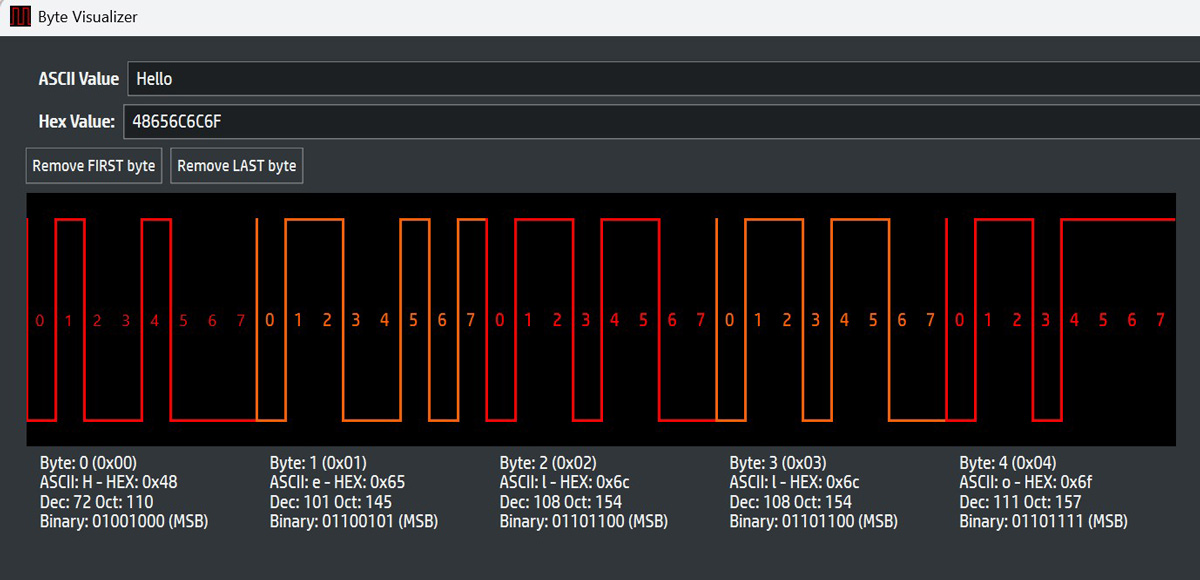The width and height of the screenshot is (1200, 580).
Task: Click bit label 4 in byte 2's waveform
Action: click(x=614, y=320)
